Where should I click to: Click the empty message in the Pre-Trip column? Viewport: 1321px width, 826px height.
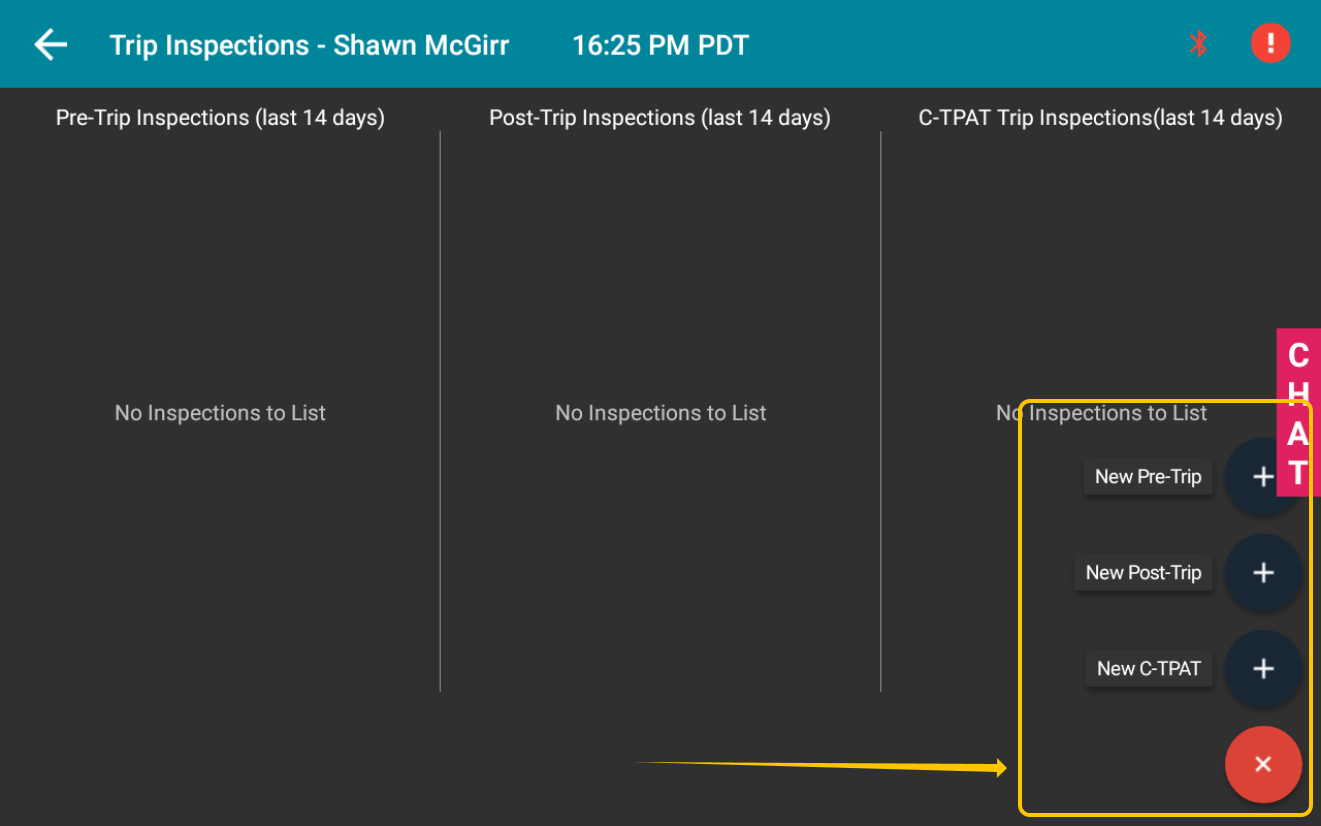point(220,413)
